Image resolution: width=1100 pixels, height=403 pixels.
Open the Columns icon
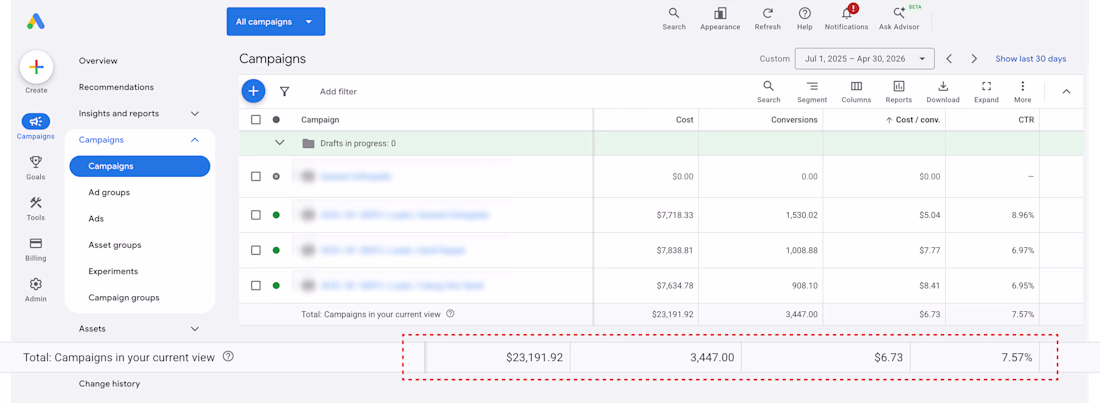click(x=856, y=86)
